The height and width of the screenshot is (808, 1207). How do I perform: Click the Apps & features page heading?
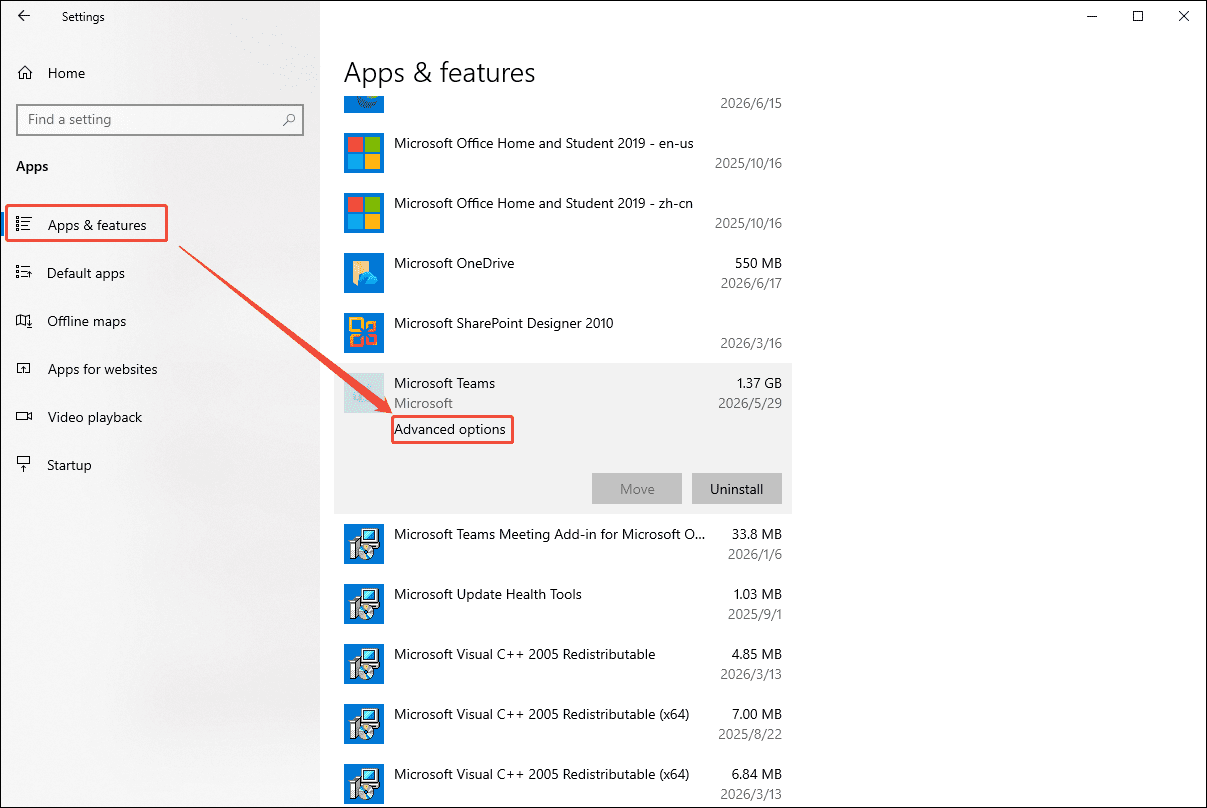(440, 73)
